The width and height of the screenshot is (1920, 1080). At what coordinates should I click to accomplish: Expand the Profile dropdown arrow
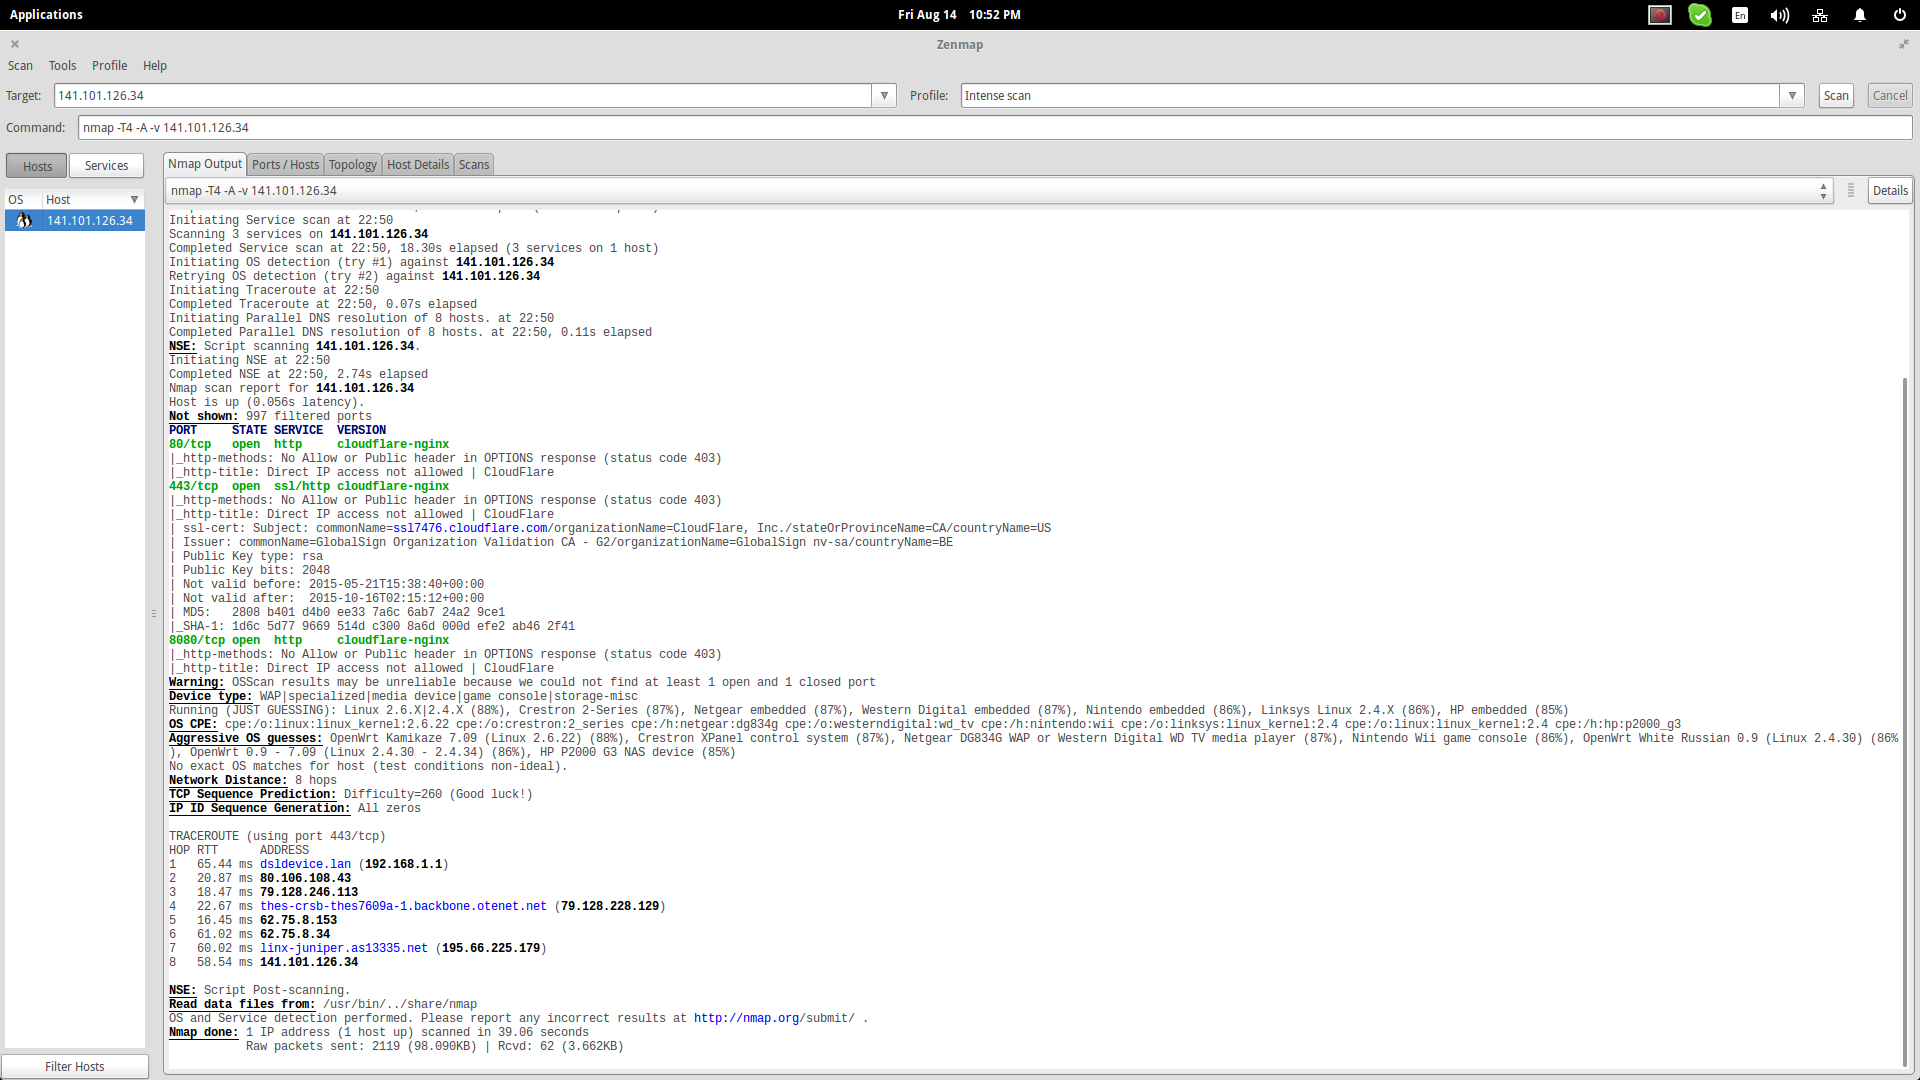click(x=1792, y=96)
